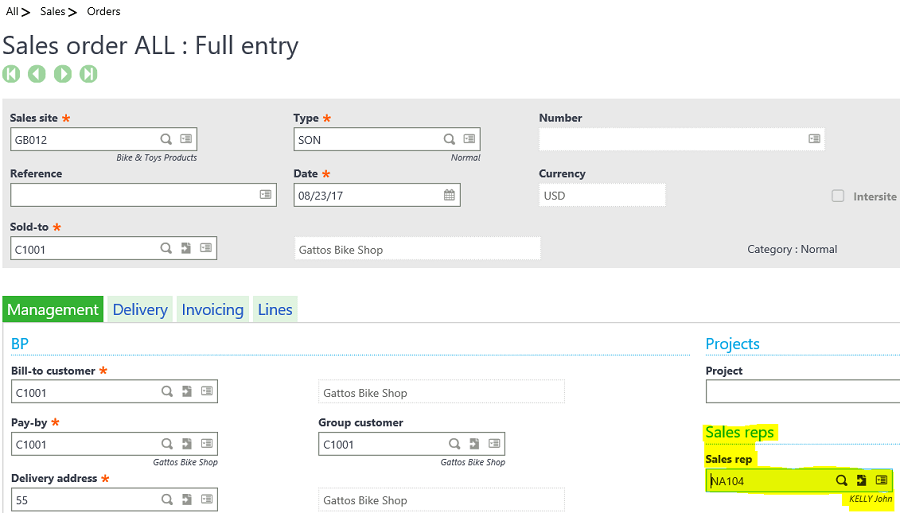Go to the first record navigation icon
The height and width of the screenshot is (513, 900).
coord(11,74)
